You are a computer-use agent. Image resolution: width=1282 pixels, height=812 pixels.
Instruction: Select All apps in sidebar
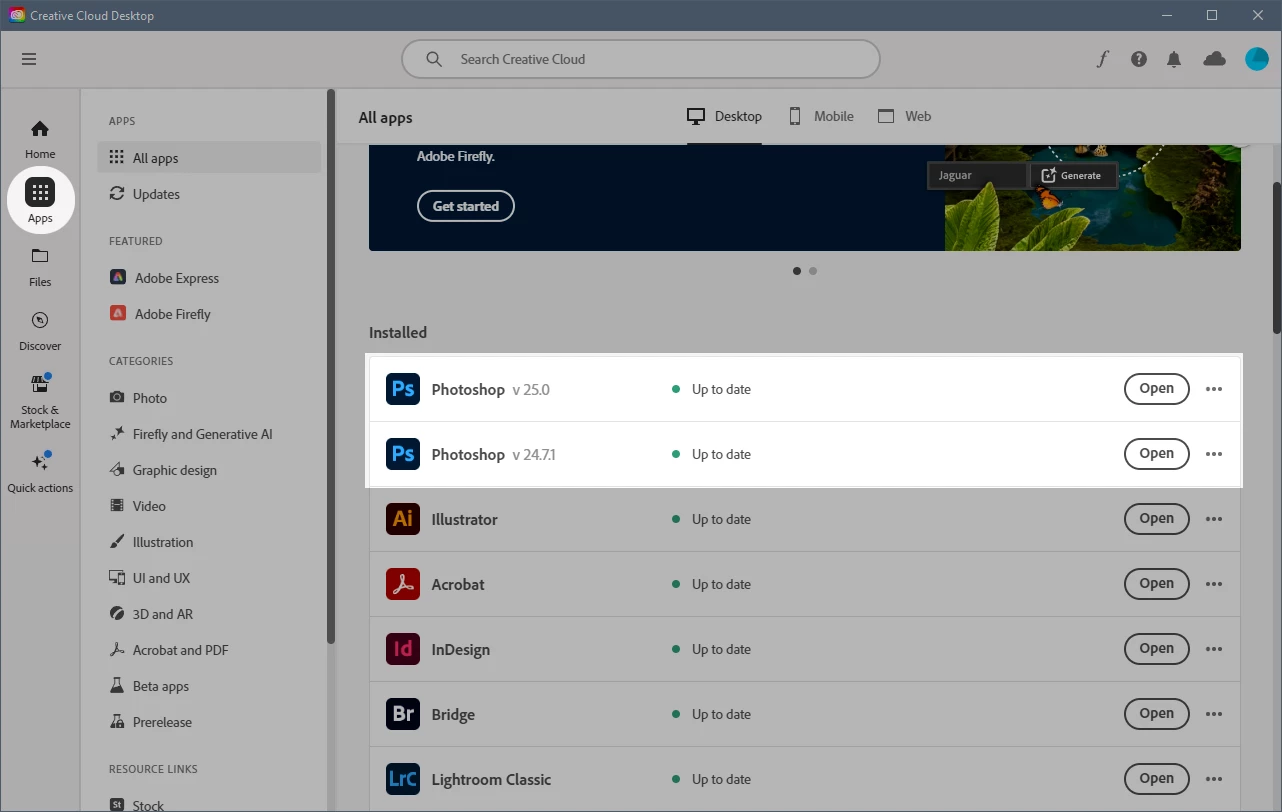[209, 158]
